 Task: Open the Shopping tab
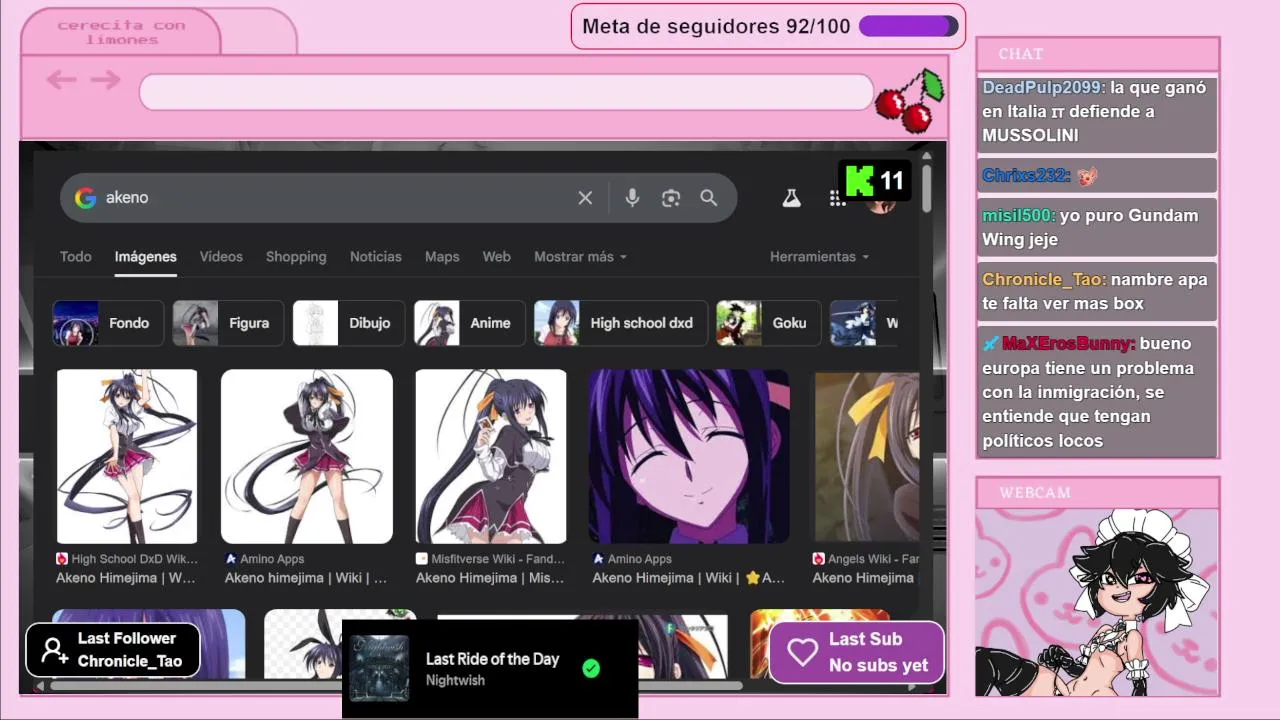click(296, 257)
